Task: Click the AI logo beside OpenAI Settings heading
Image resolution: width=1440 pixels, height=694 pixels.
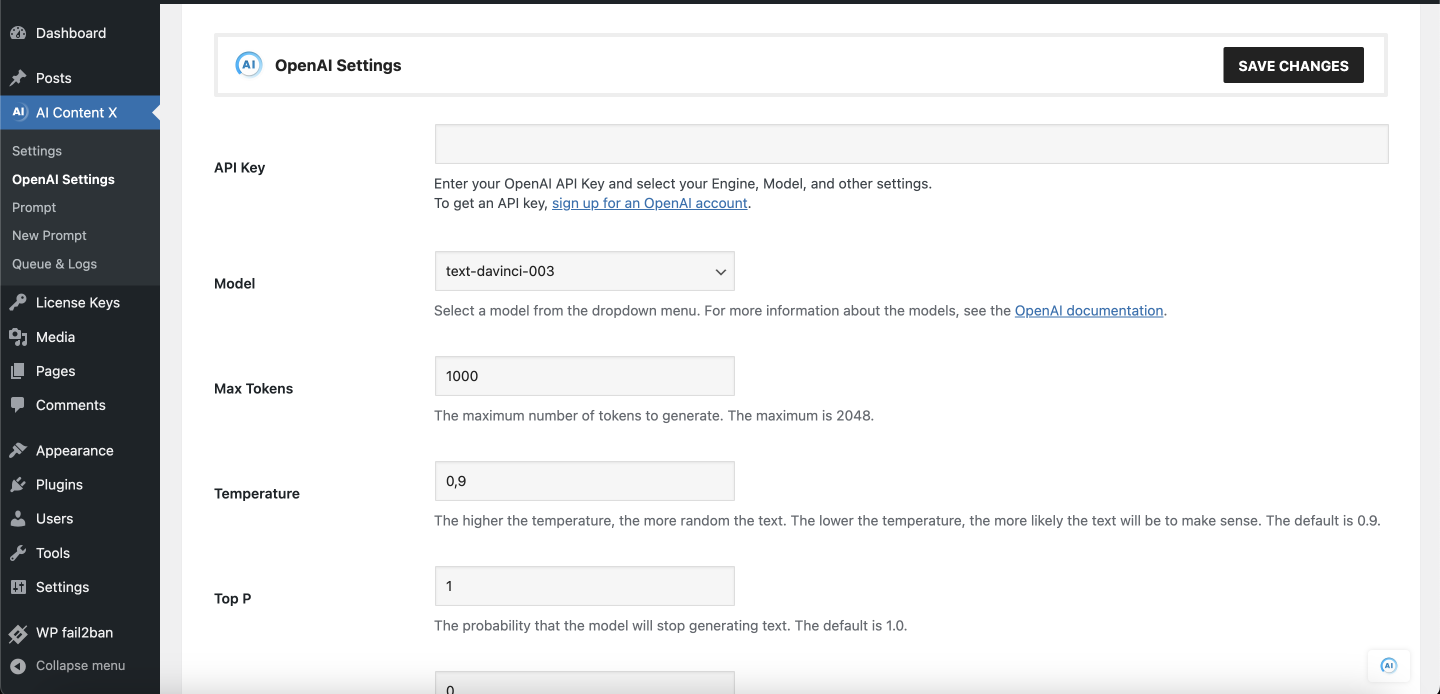Action: click(x=248, y=65)
